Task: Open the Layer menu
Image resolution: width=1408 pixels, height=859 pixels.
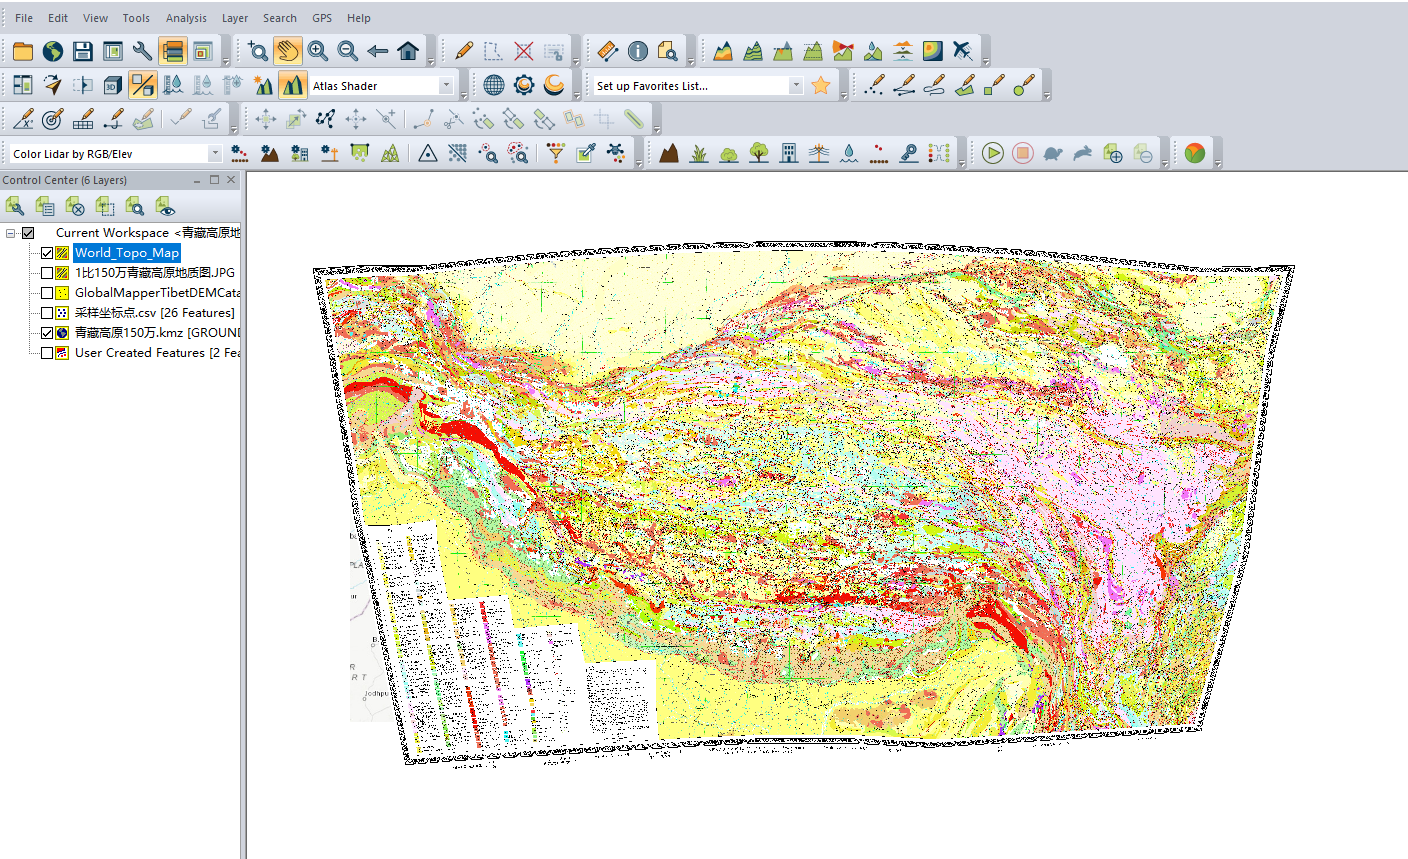Action: (235, 18)
